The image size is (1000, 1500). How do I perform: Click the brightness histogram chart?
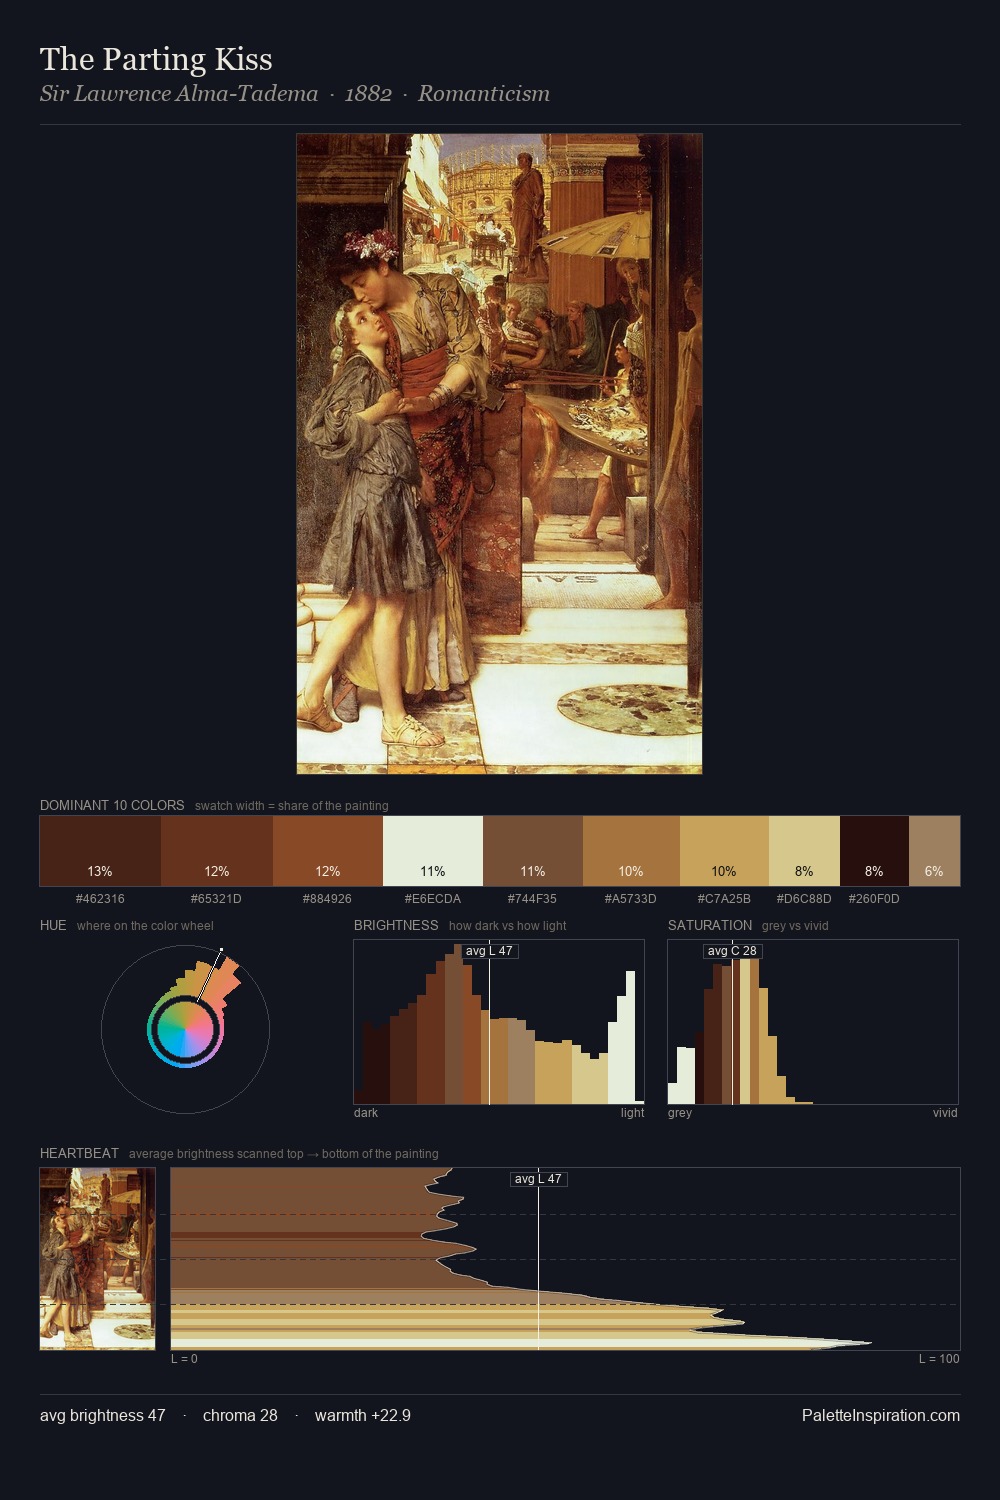pos(499,1022)
